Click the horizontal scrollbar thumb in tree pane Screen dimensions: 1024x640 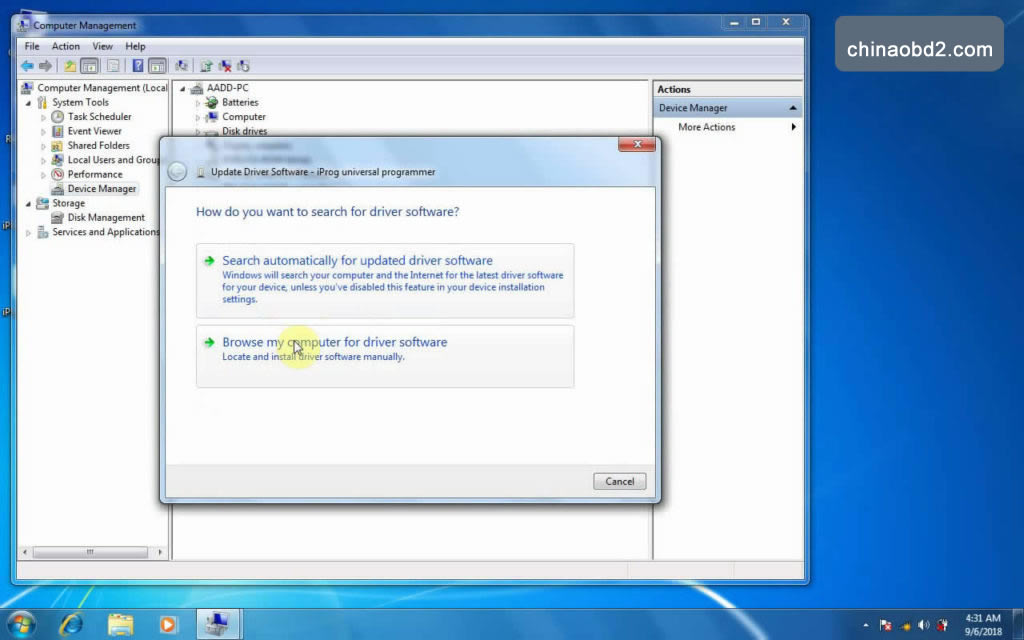click(x=90, y=552)
